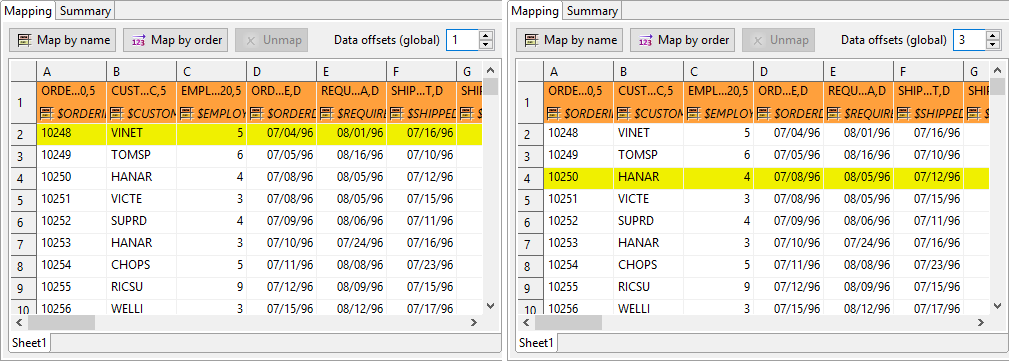The width and height of the screenshot is (1009, 361).
Task: Decrease data offset in right panel
Action: click(x=994, y=45)
